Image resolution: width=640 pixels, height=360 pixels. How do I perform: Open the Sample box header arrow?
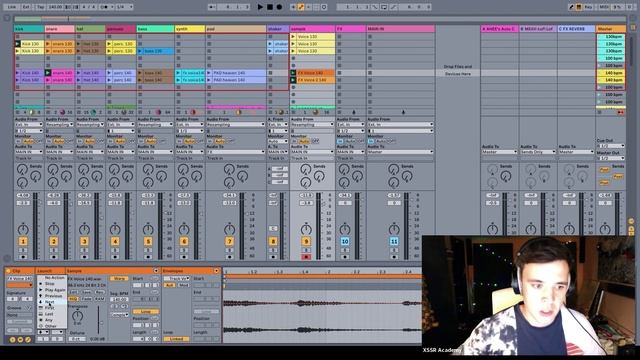tap(156, 271)
